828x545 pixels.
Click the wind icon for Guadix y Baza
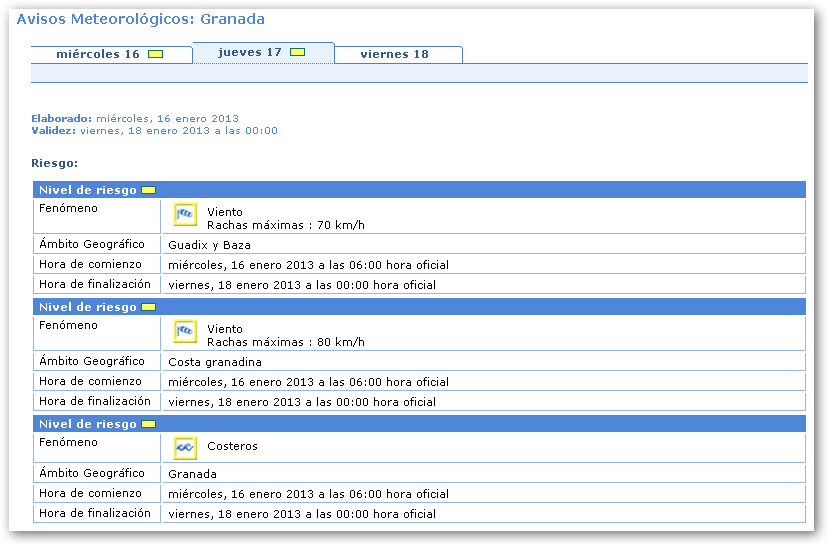tap(185, 214)
